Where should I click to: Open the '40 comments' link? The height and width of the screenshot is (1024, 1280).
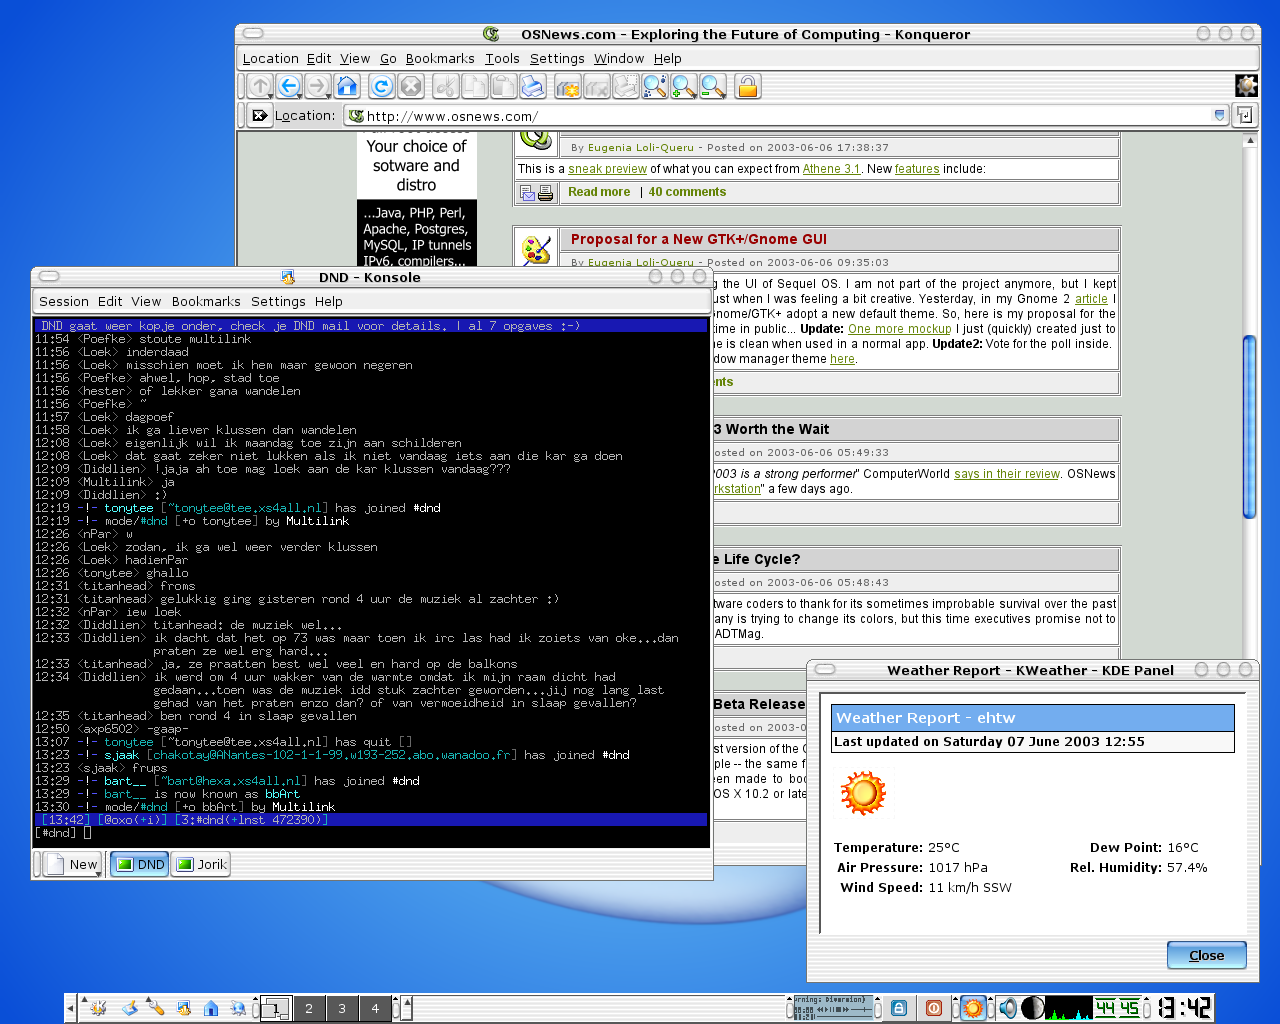687,192
